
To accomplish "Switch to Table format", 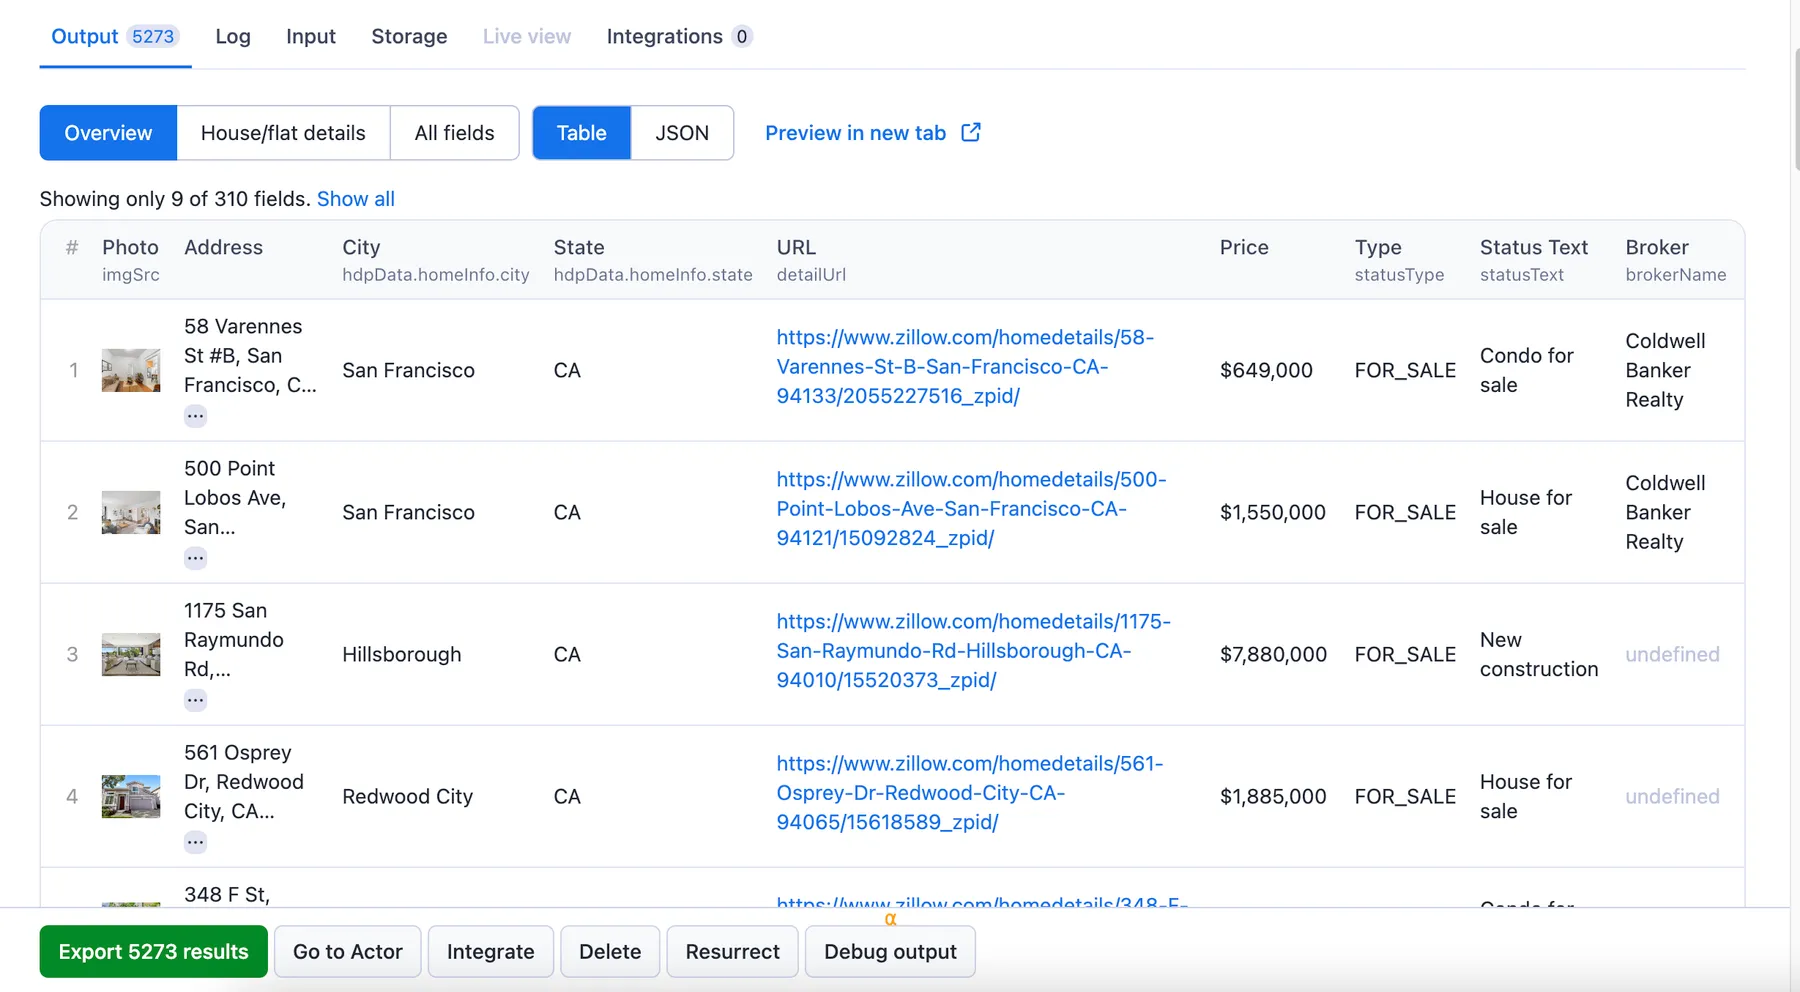I will 582,133.
